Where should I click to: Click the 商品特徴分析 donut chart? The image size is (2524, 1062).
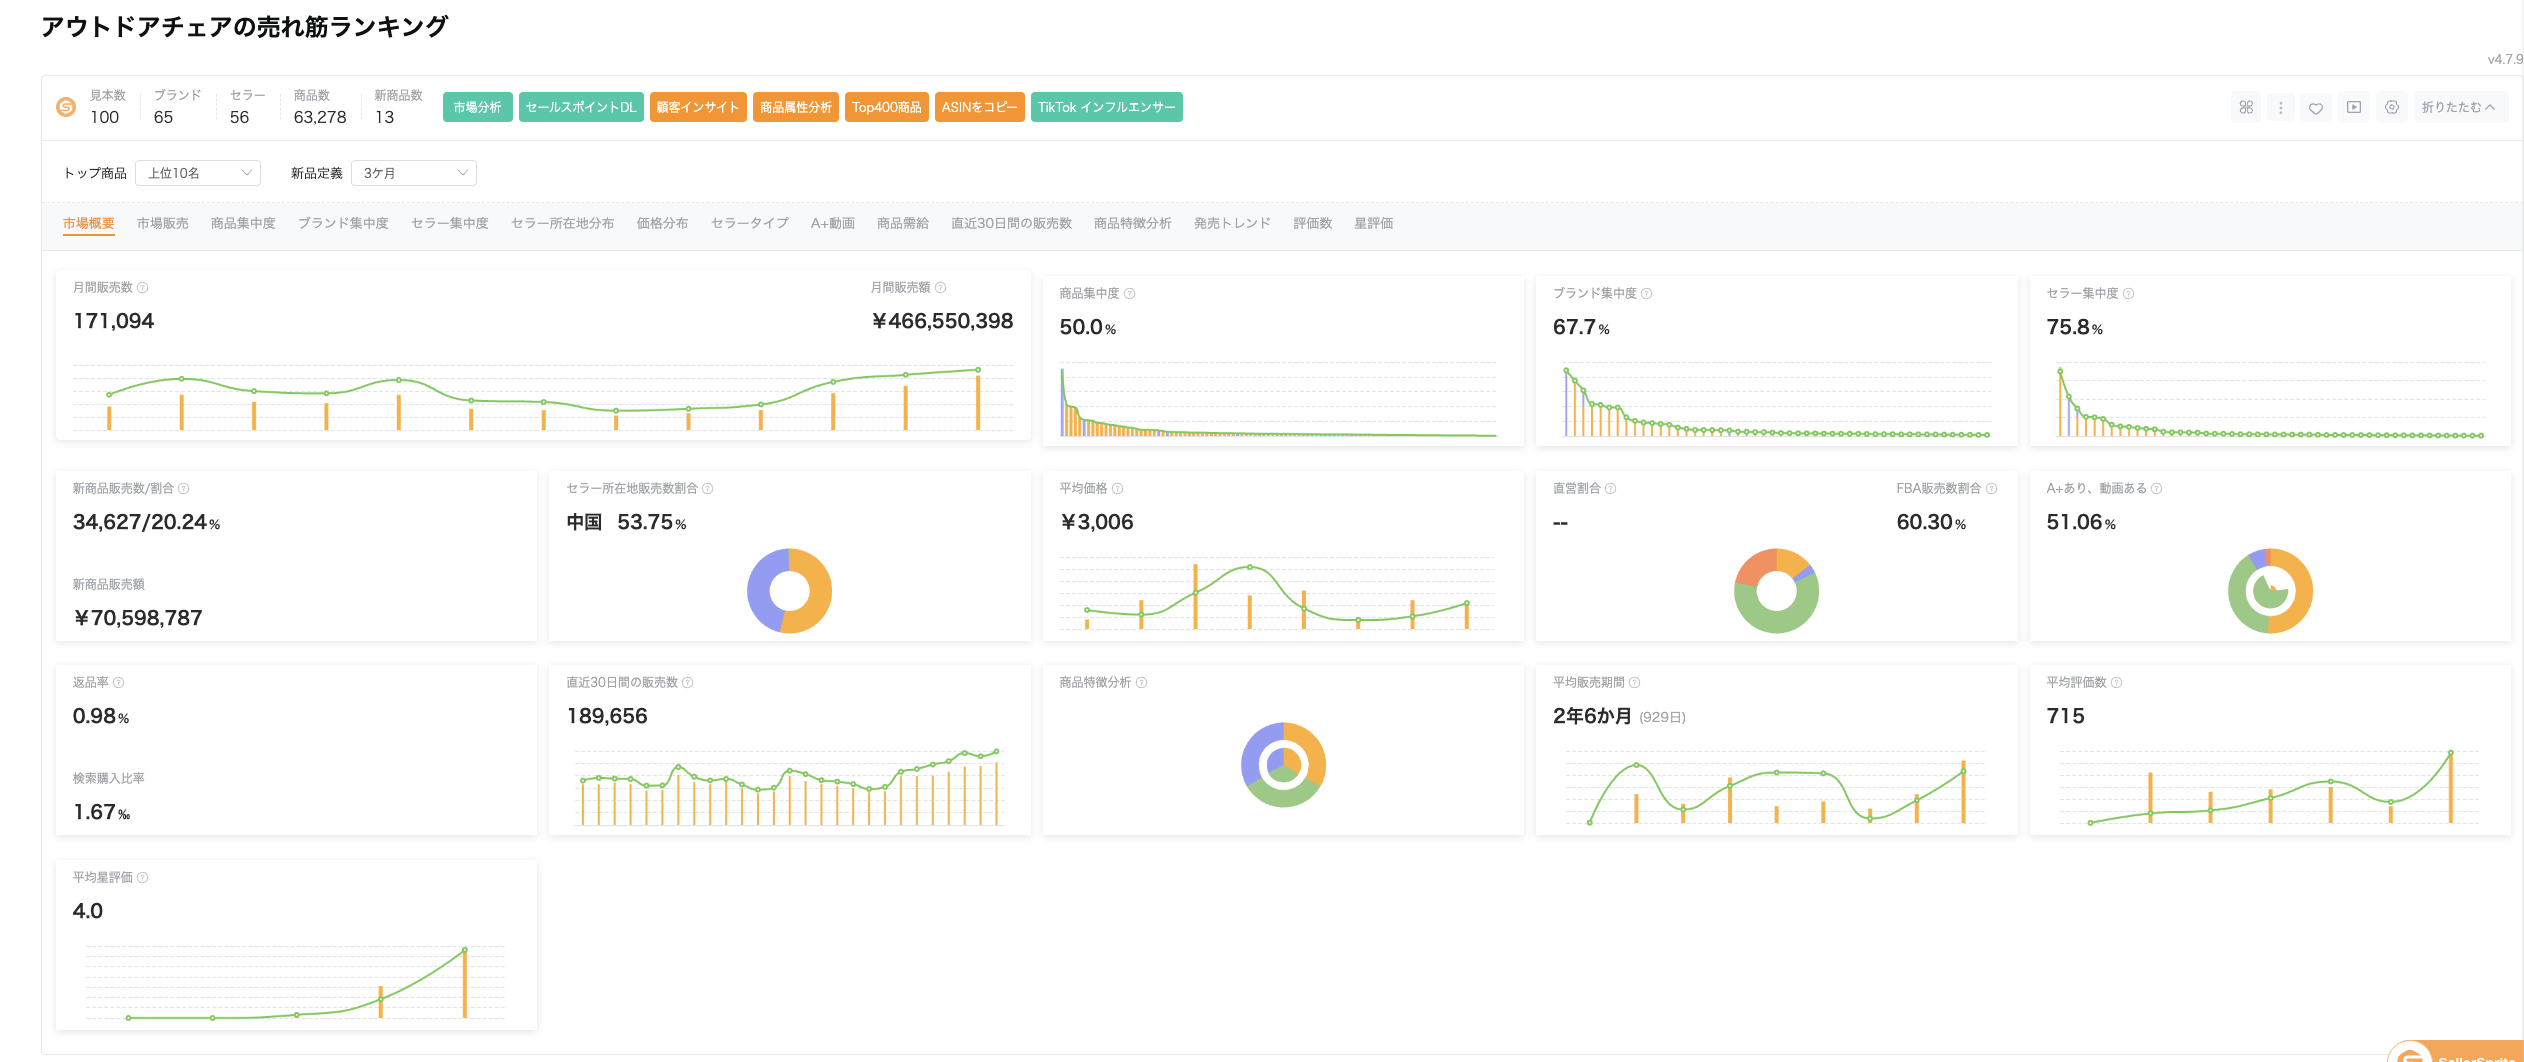(x=1283, y=765)
